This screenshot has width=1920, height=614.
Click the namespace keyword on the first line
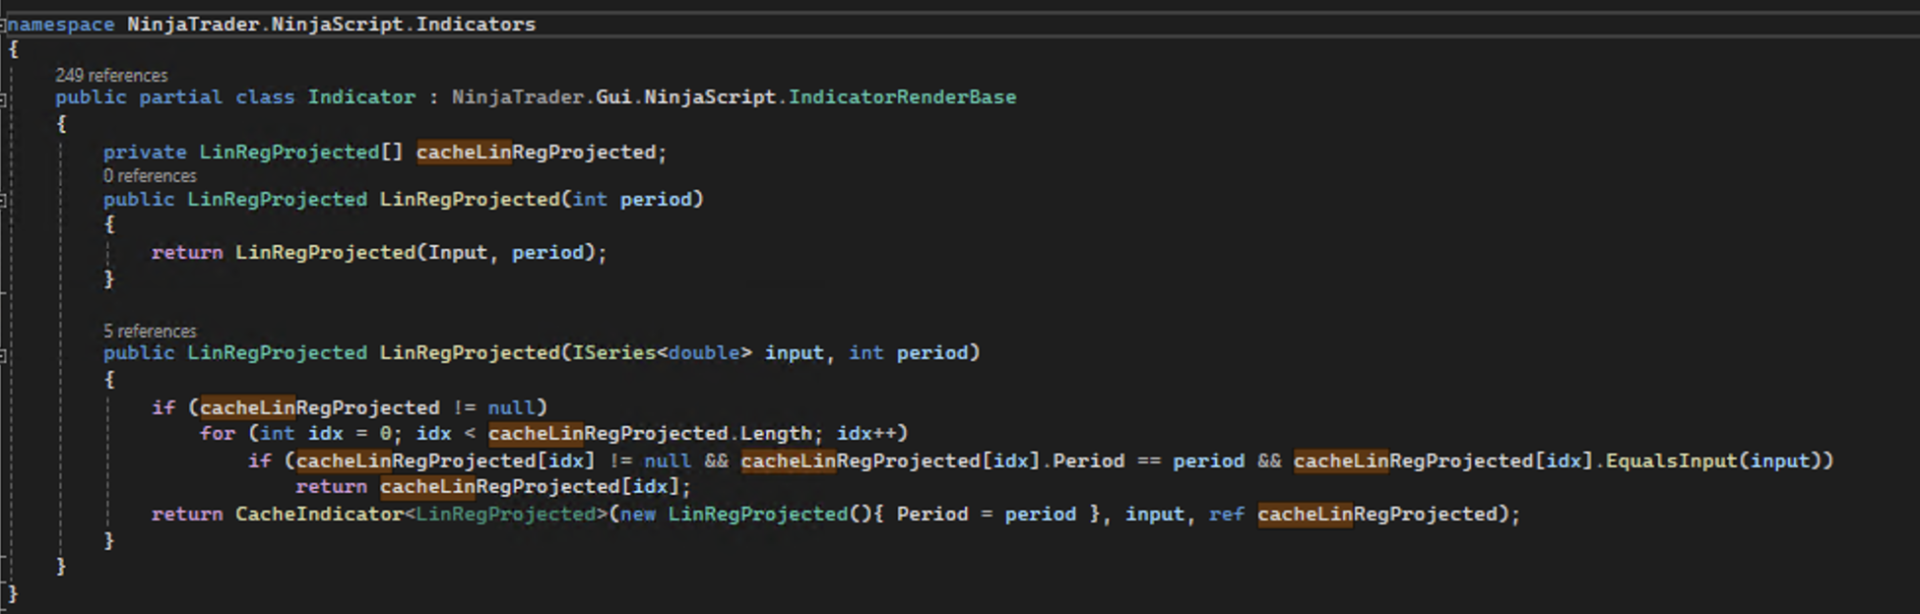[61, 24]
